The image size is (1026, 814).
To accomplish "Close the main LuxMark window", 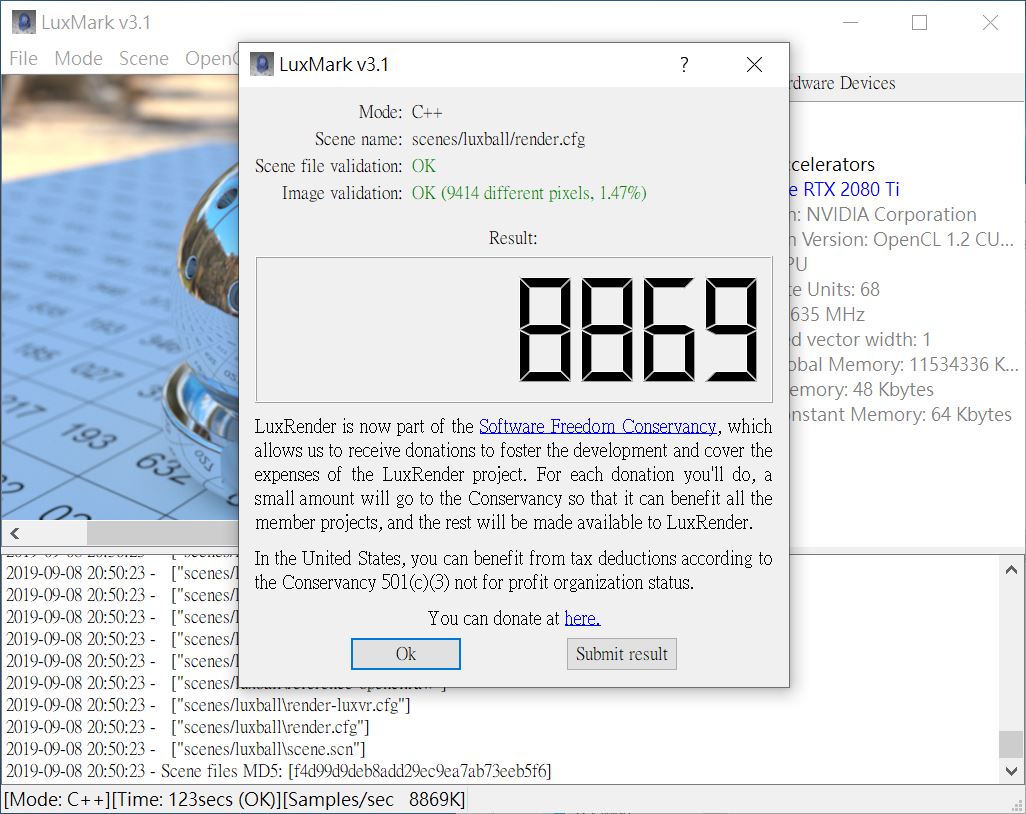I will [991, 22].
